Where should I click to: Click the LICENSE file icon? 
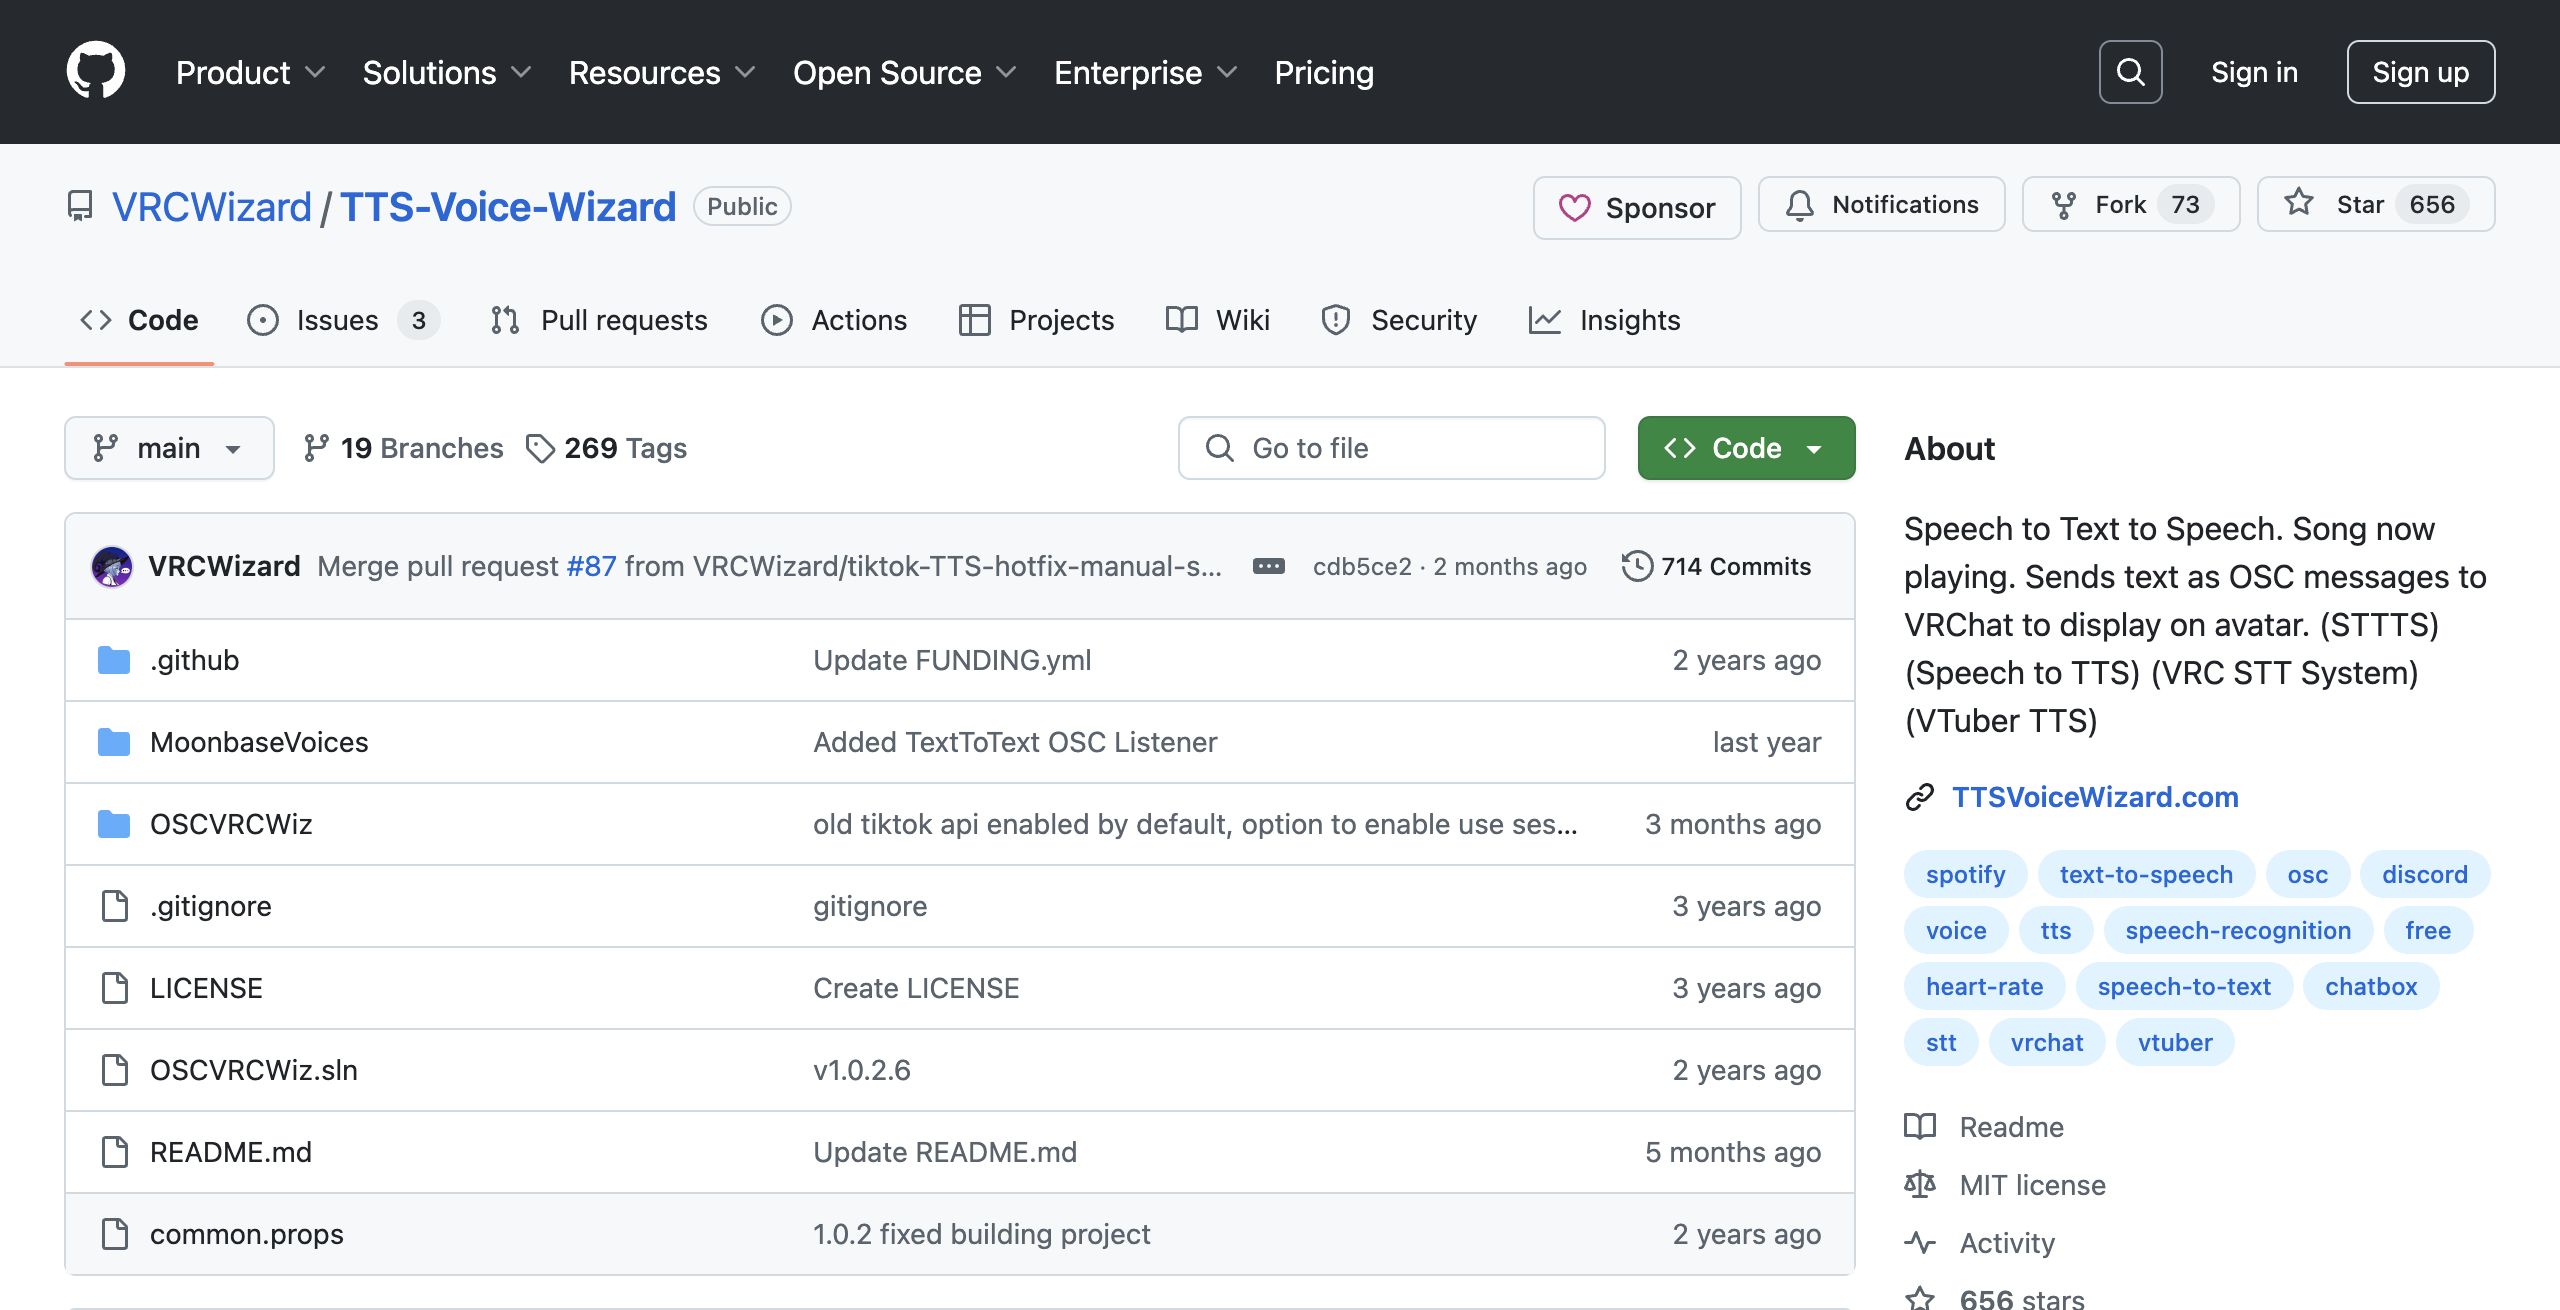coord(115,988)
